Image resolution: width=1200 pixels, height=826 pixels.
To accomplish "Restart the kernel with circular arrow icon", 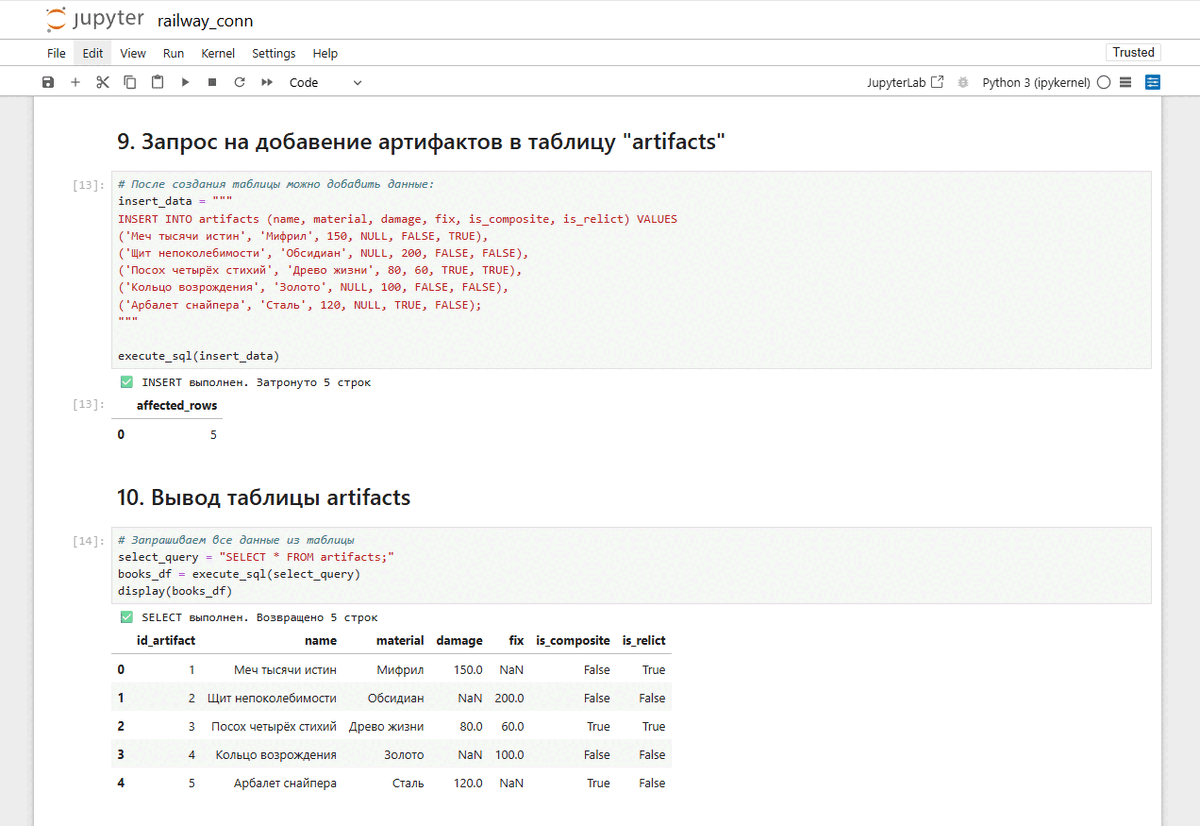I will (x=239, y=83).
